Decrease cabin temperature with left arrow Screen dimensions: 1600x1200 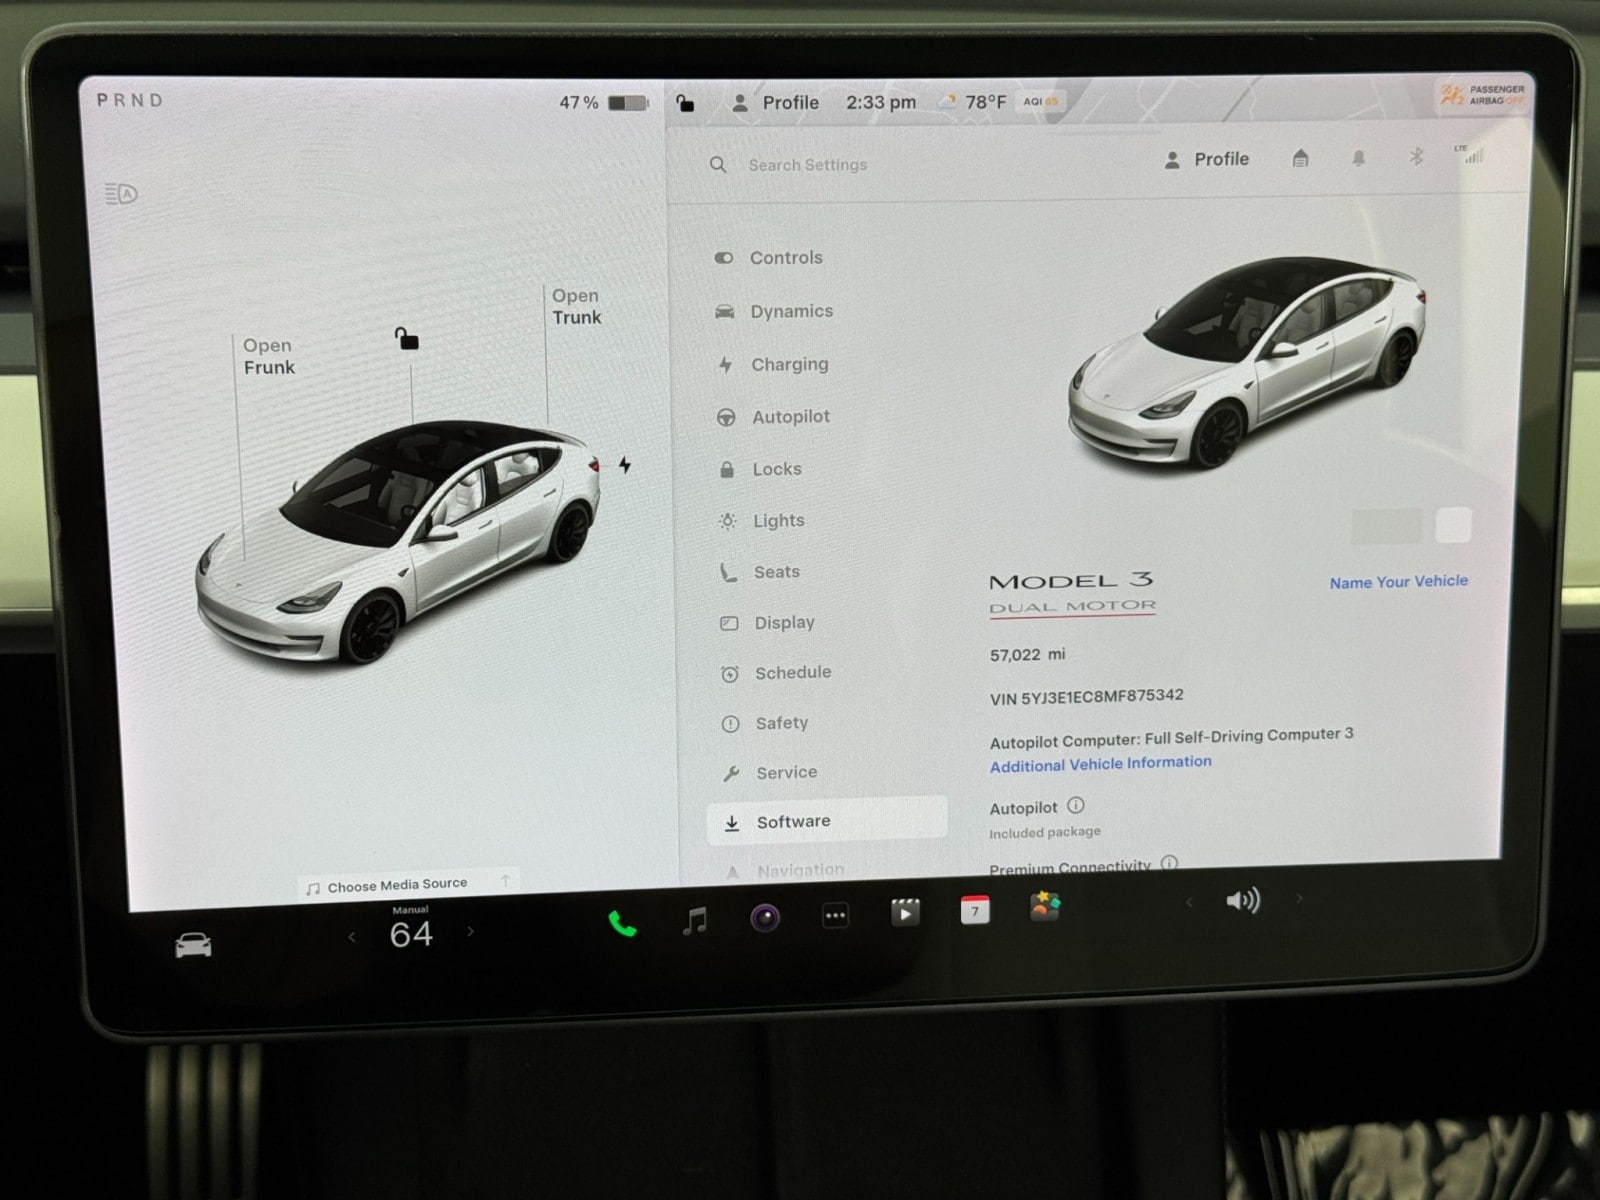point(352,937)
